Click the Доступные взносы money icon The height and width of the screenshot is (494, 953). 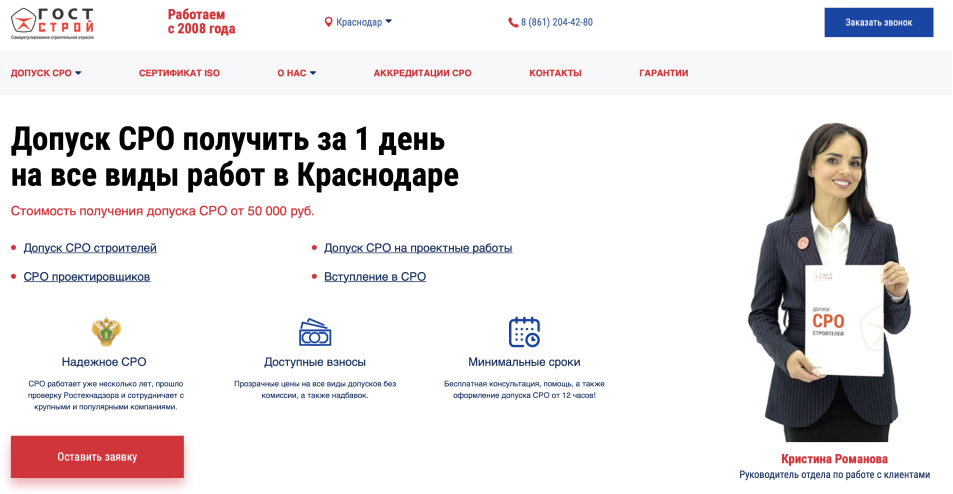(x=315, y=332)
